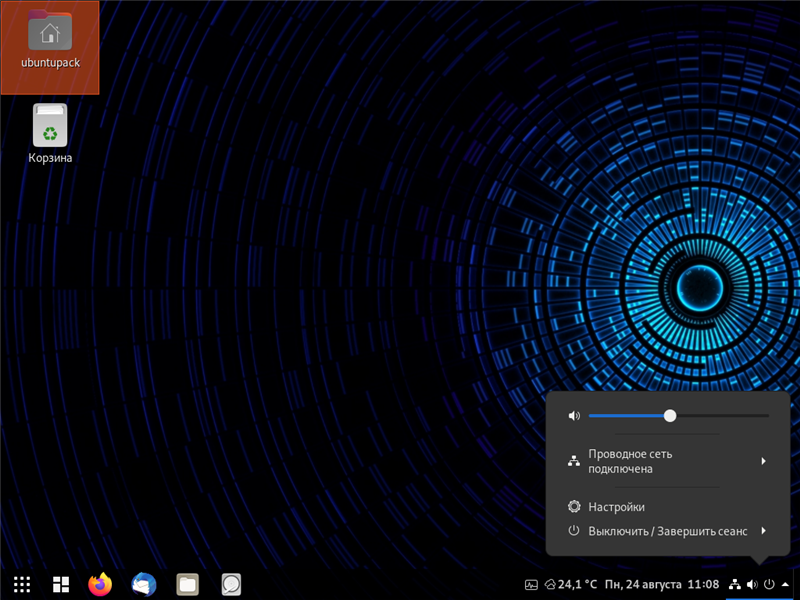Image resolution: width=800 pixels, height=600 pixels.
Task: Expand the Проводное сеть подключена submenu
Action: point(667,461)
